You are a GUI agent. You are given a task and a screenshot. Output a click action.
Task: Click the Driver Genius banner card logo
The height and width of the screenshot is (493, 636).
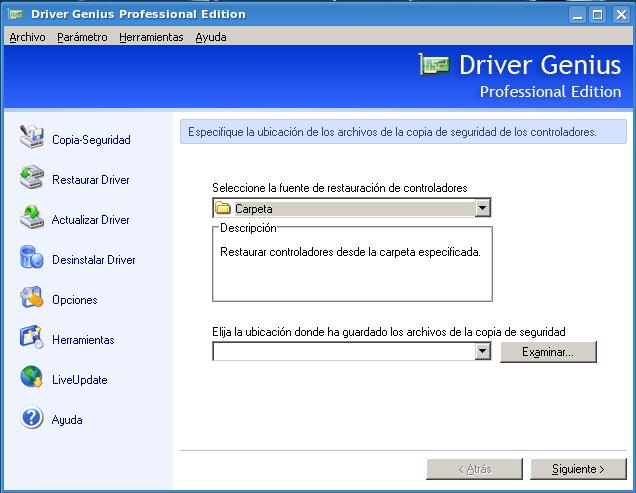pos(434,65)
